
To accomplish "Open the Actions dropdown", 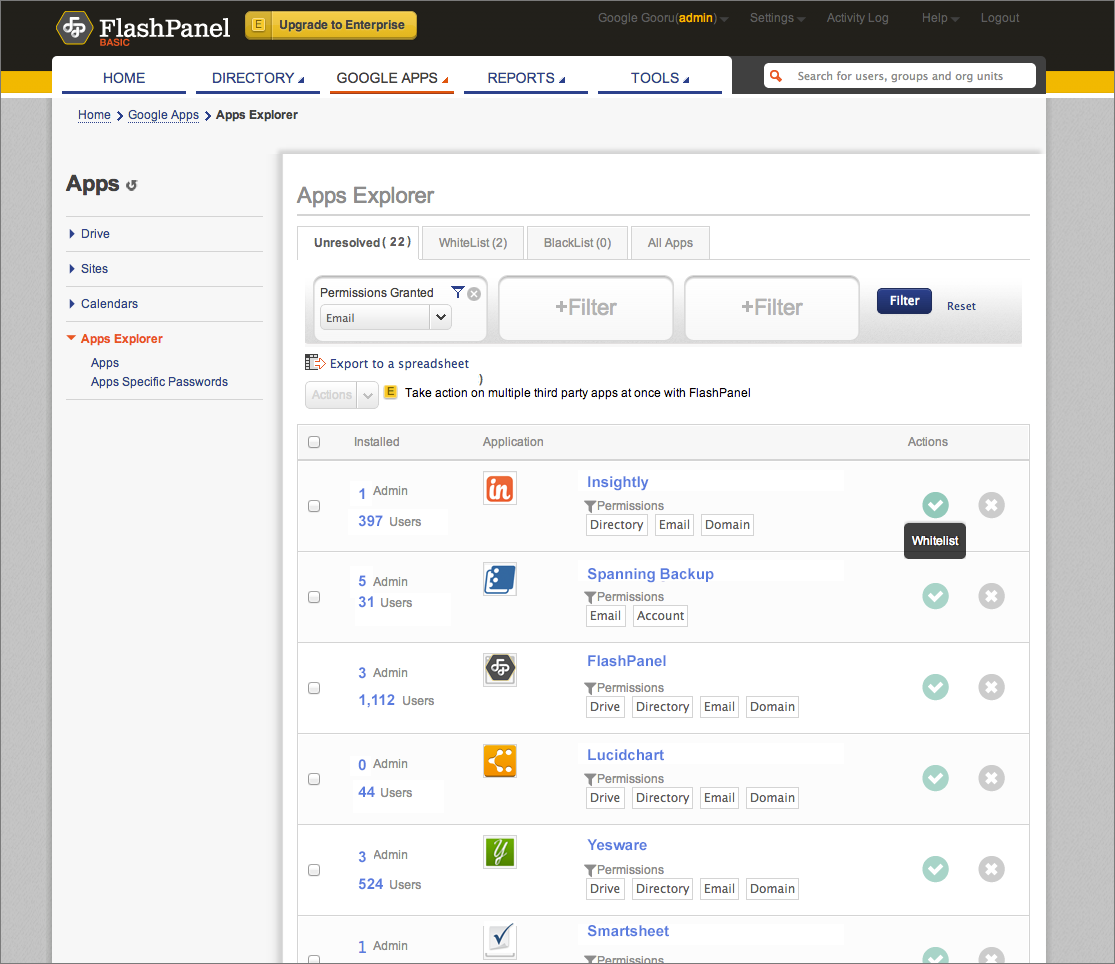I will click(341, 395).
